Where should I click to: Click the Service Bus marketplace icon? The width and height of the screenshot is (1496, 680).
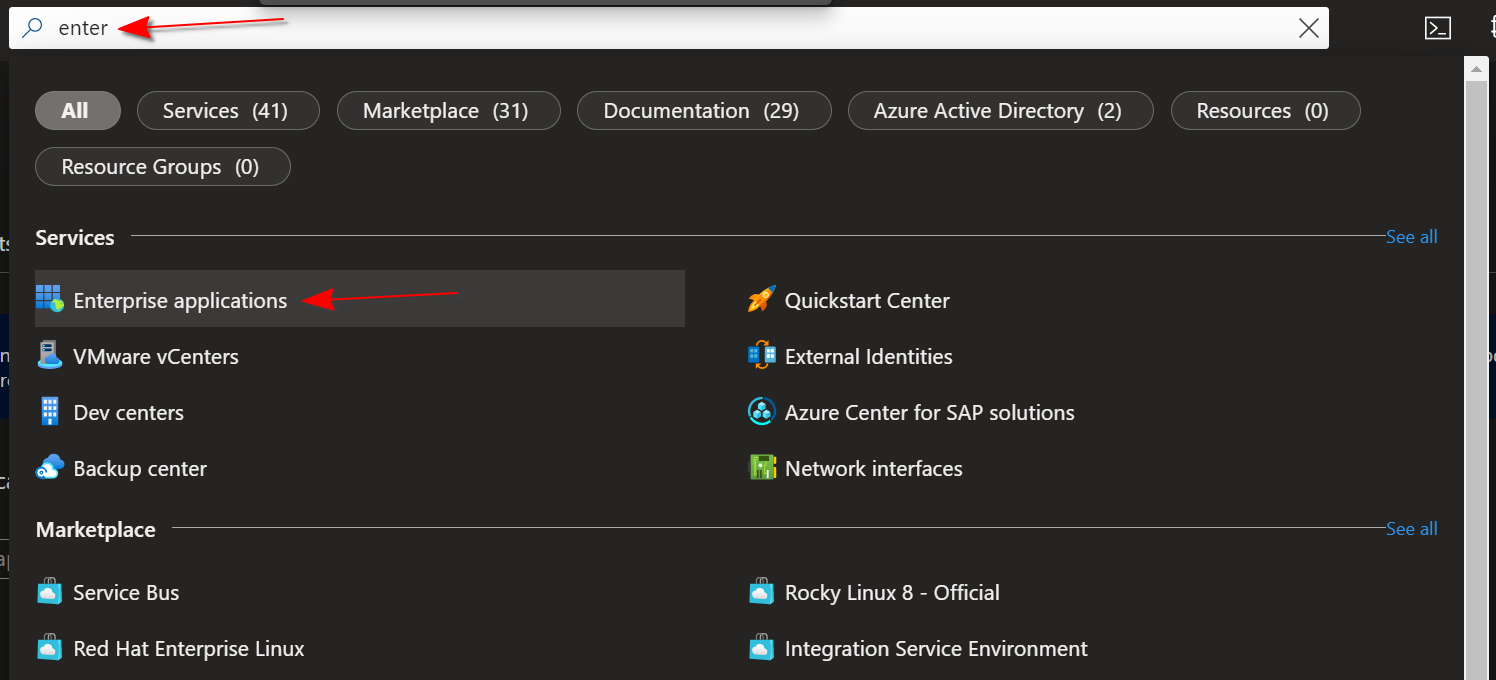point(49,591)
